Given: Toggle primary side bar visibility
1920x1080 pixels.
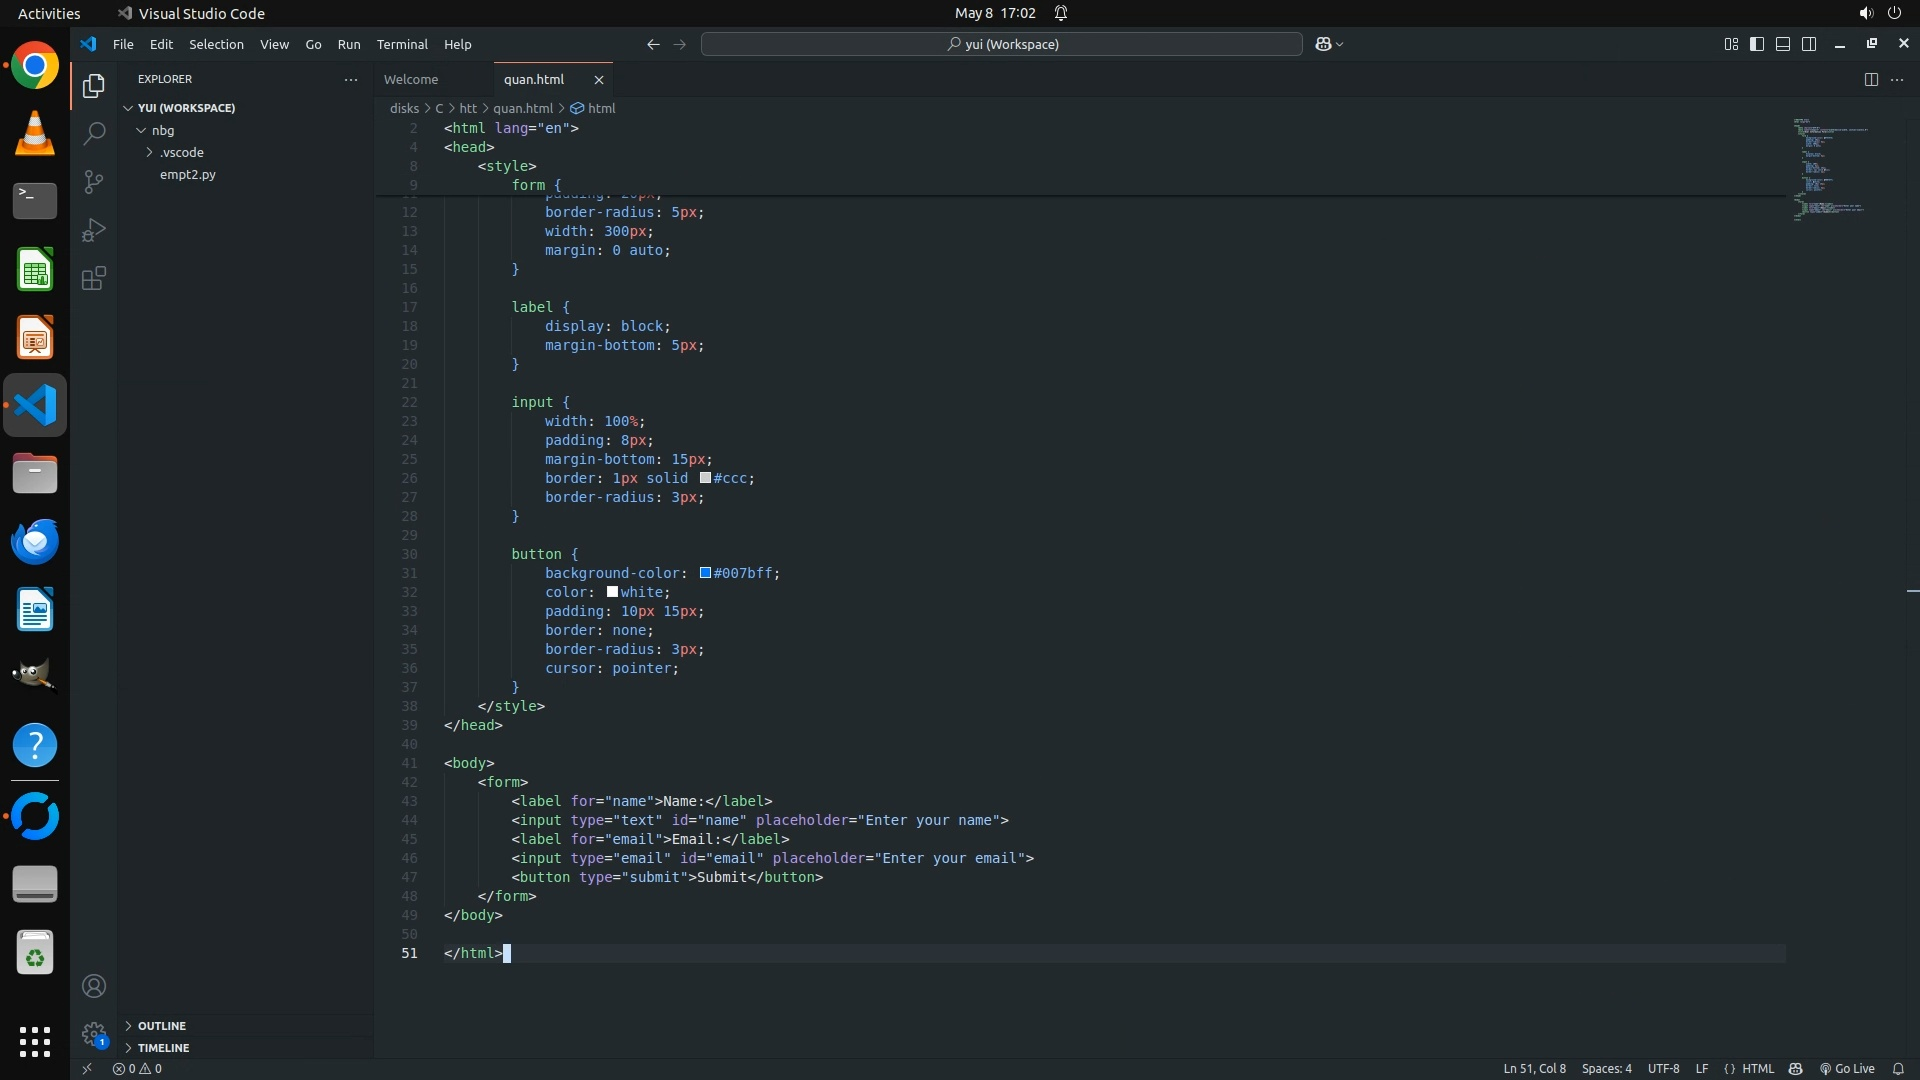Looking at the screenshot, I should (x=1757, y=44).
